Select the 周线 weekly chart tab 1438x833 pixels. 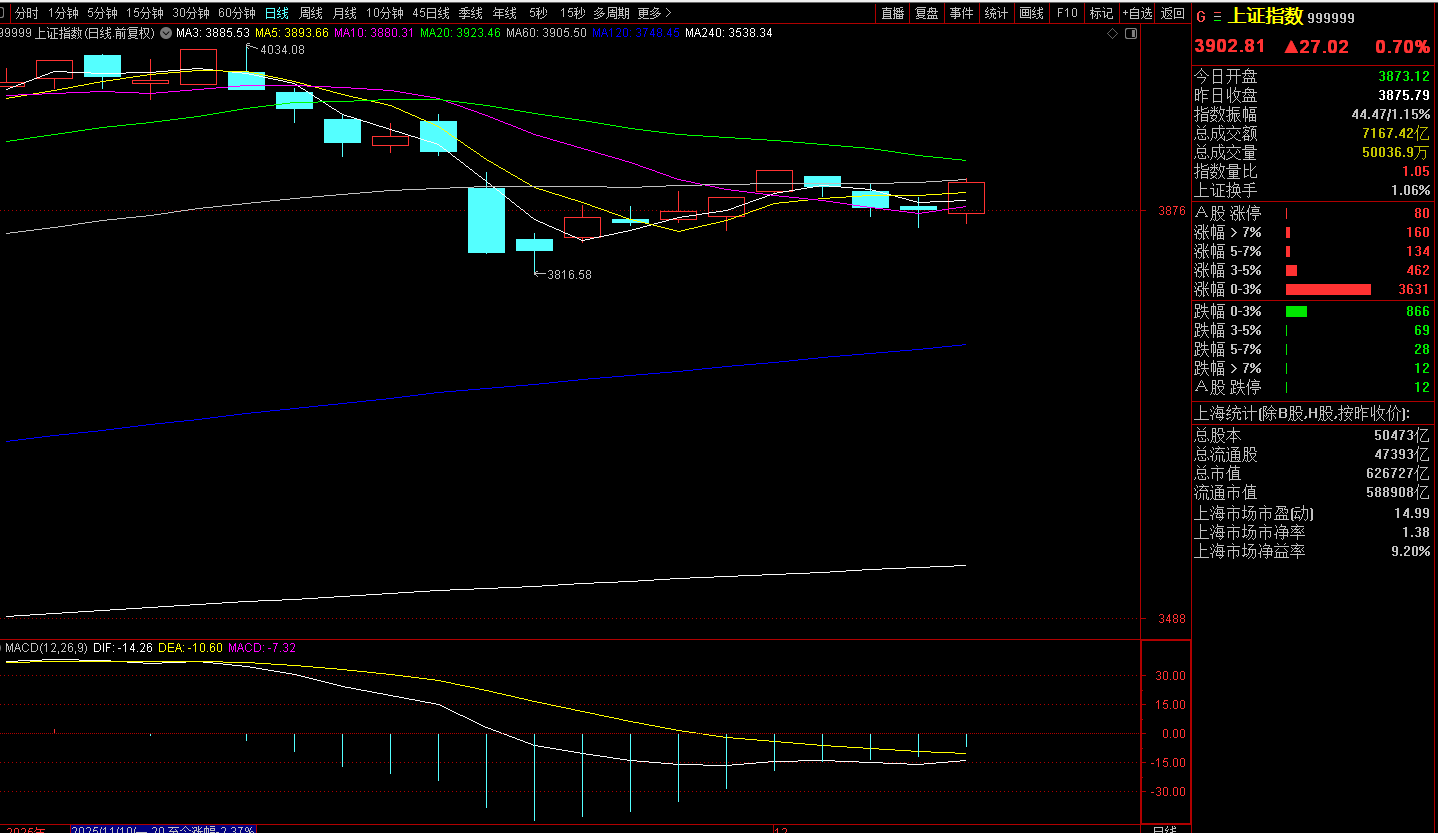[x=311, y=13]
